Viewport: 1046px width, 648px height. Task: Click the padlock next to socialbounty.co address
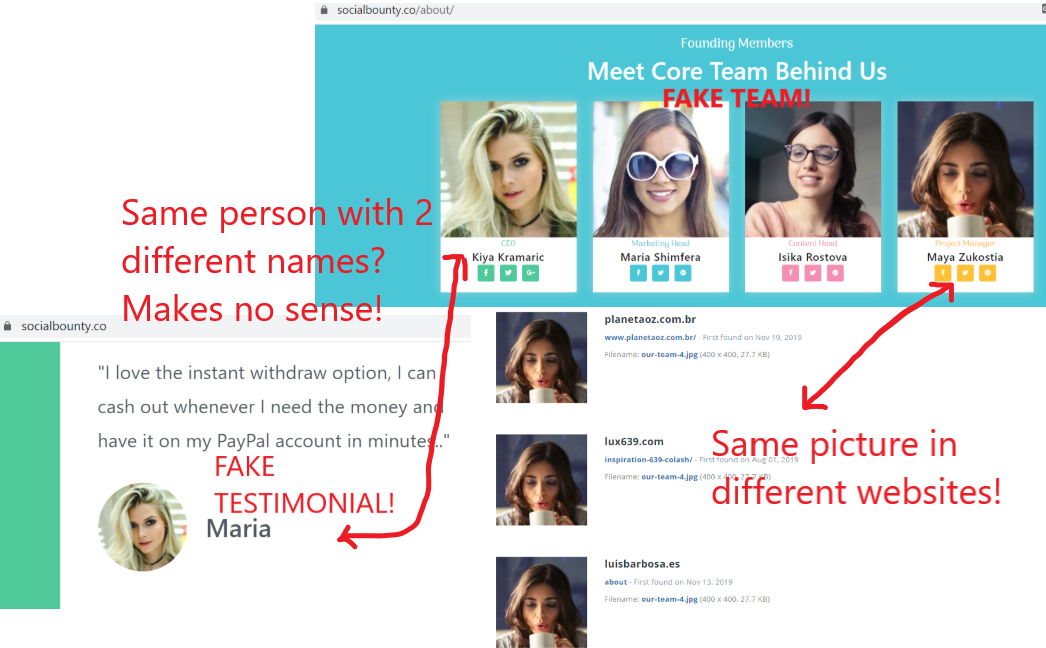(x=8, y=326)
